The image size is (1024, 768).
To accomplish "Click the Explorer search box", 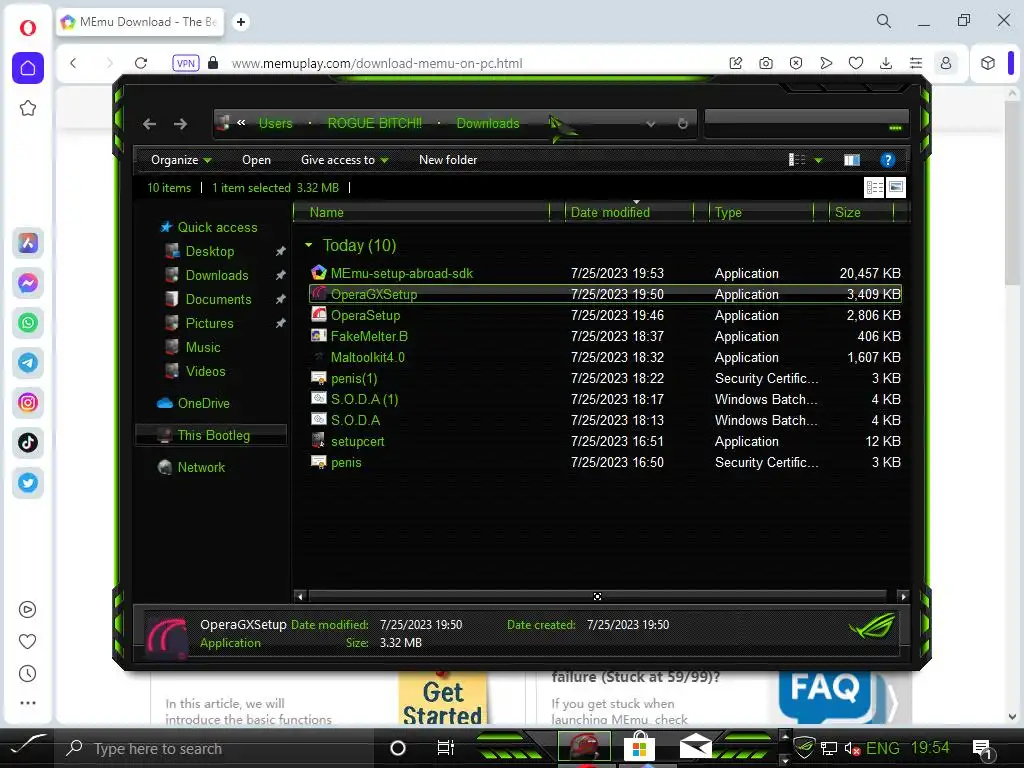I will point(806,123).
